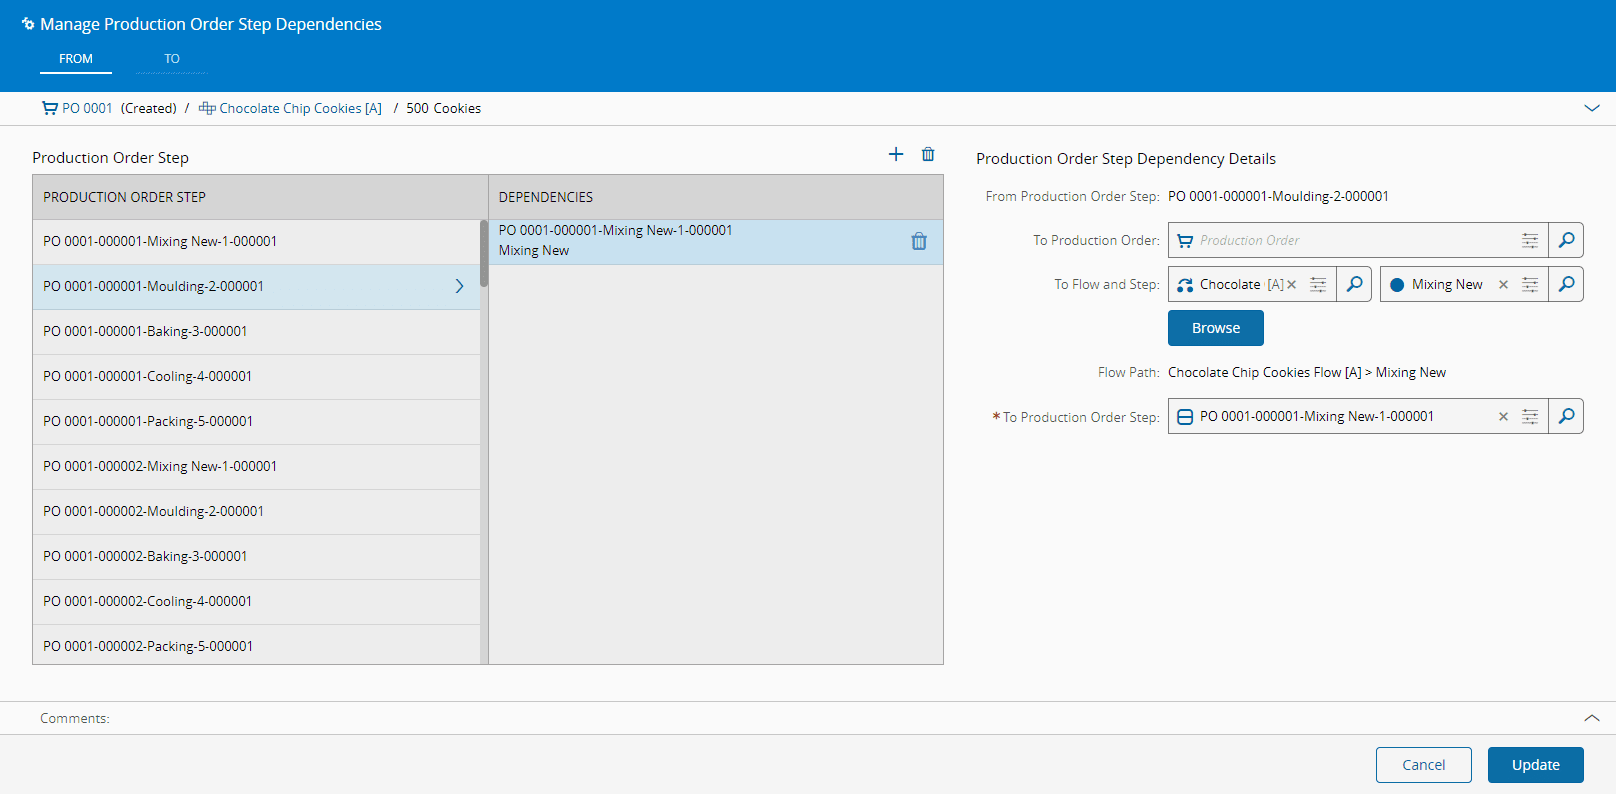This screenshot has height=794, width=1616.
Task: Open filter options in To Production Order field
Action: 1530,240
